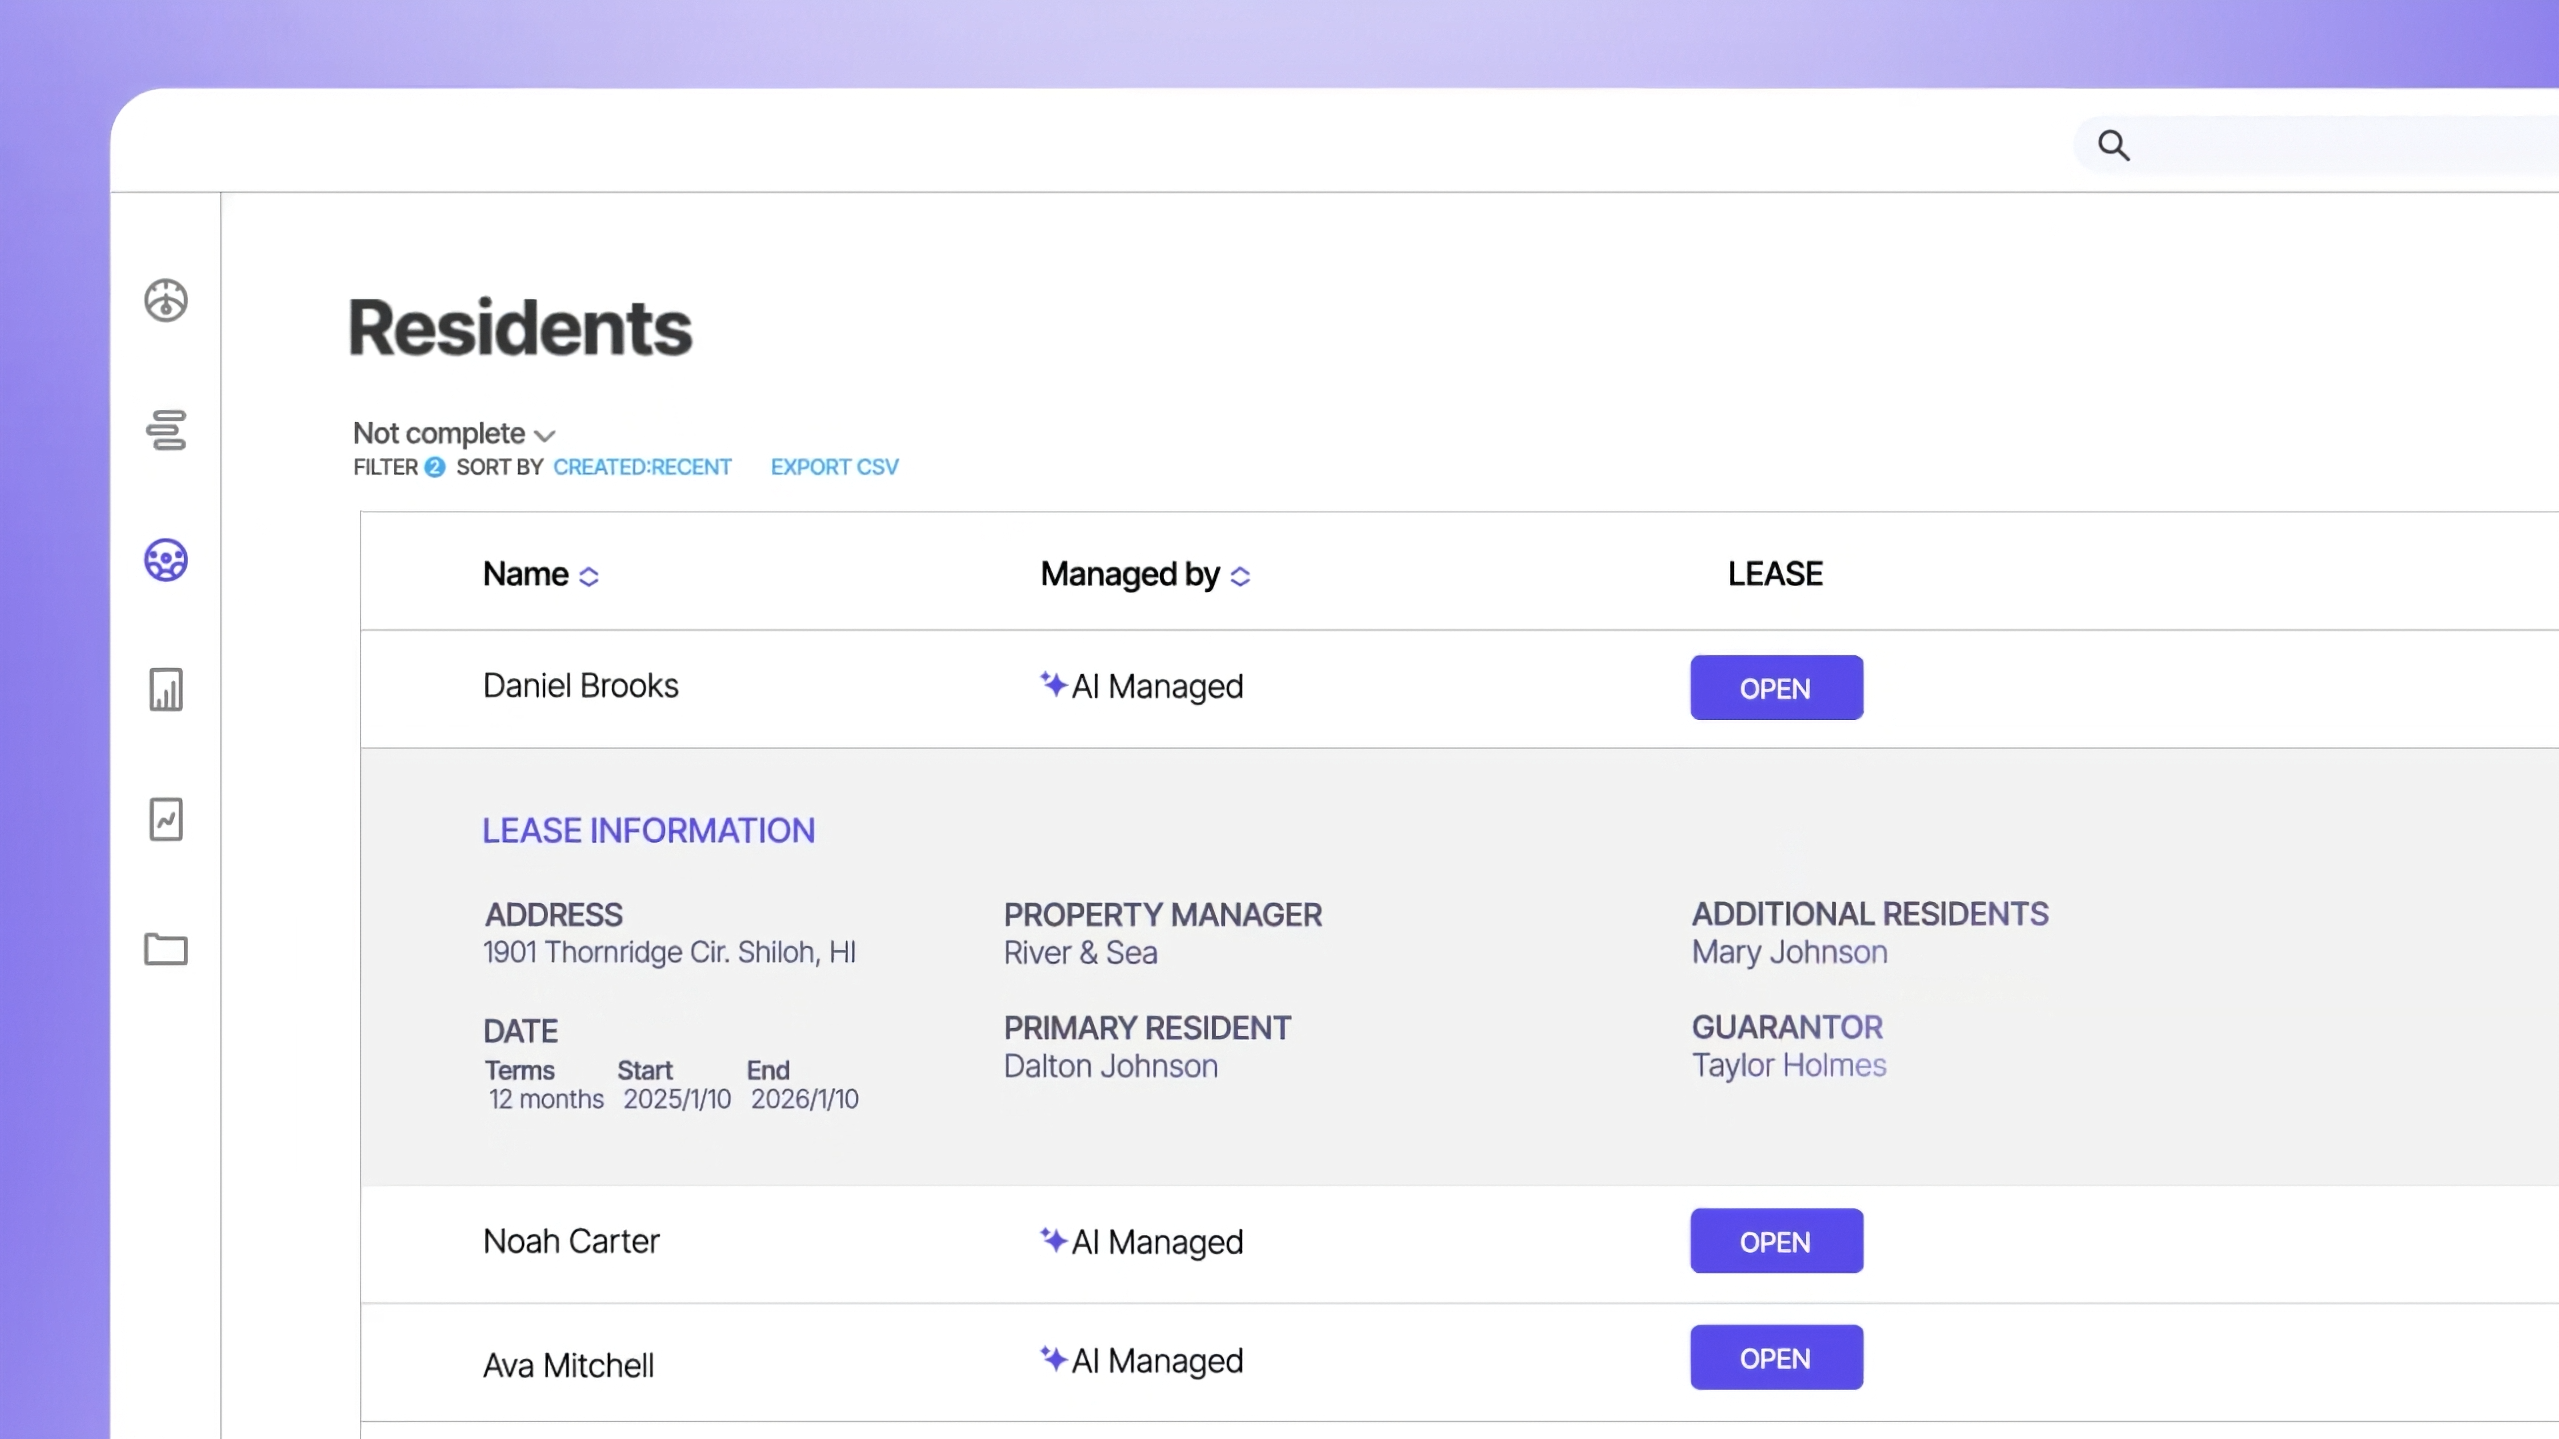Click the stacked lines list icon in sidebar
The image size is (2559, 1439).
click(166, 430)
